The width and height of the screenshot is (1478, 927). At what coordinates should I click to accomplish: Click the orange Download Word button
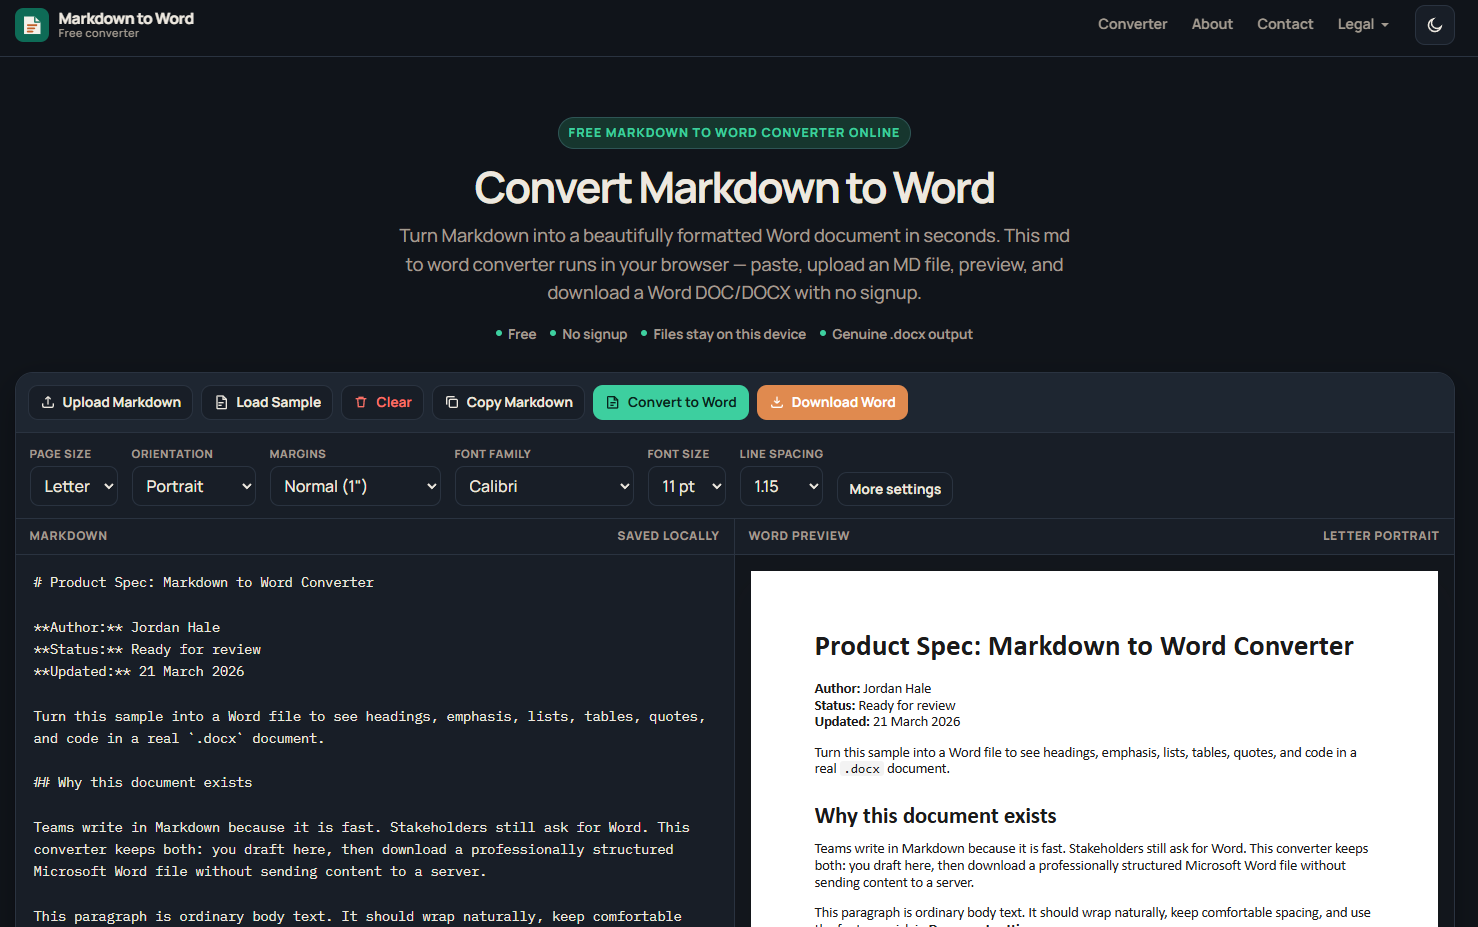point(832,402)
